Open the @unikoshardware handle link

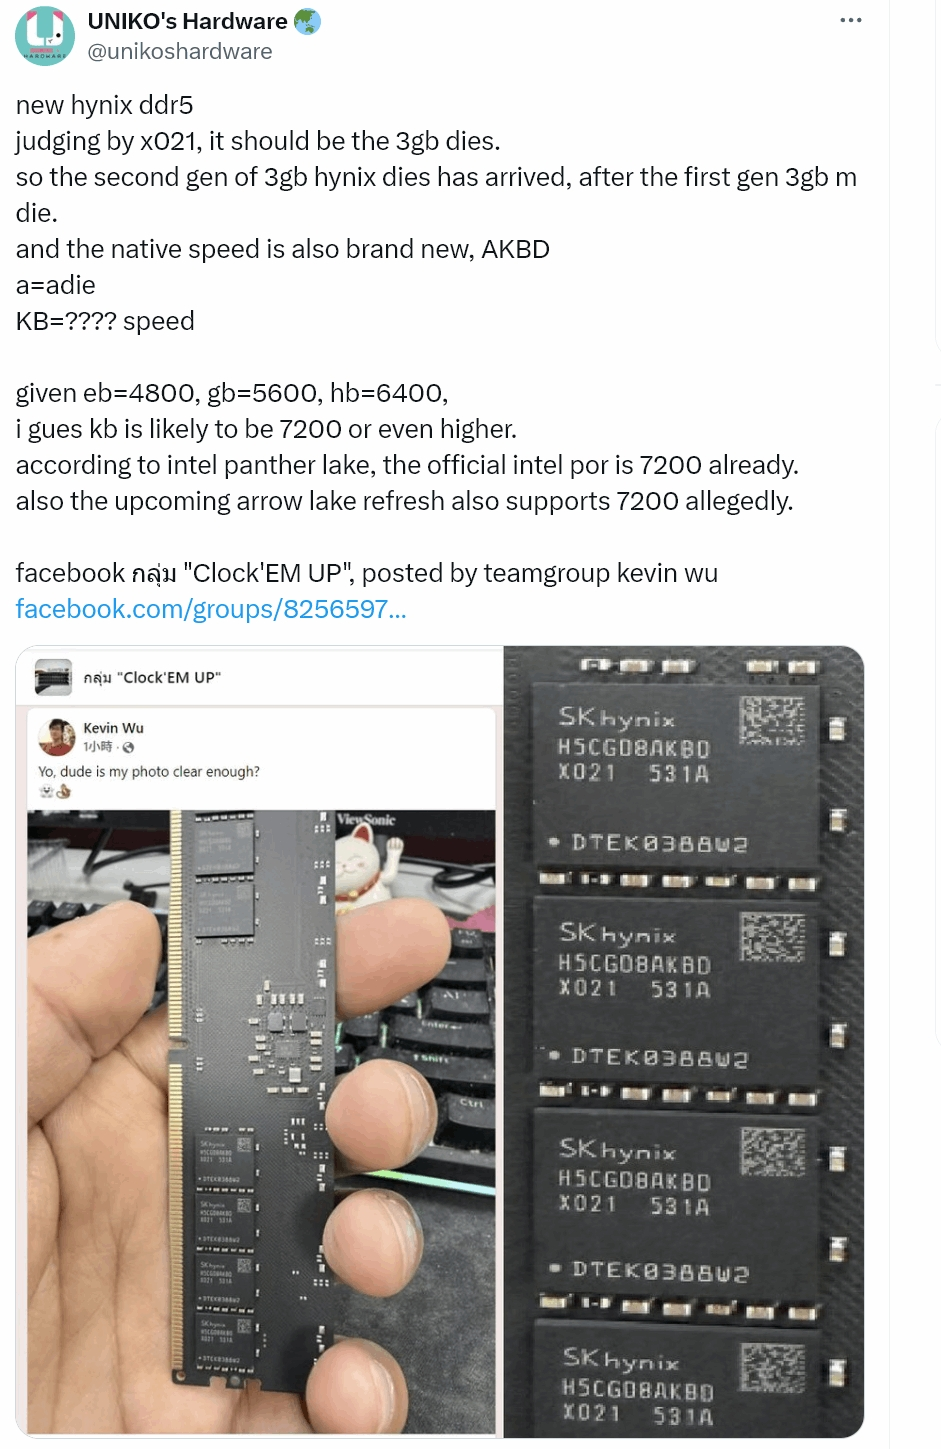(x=180, y=51)
